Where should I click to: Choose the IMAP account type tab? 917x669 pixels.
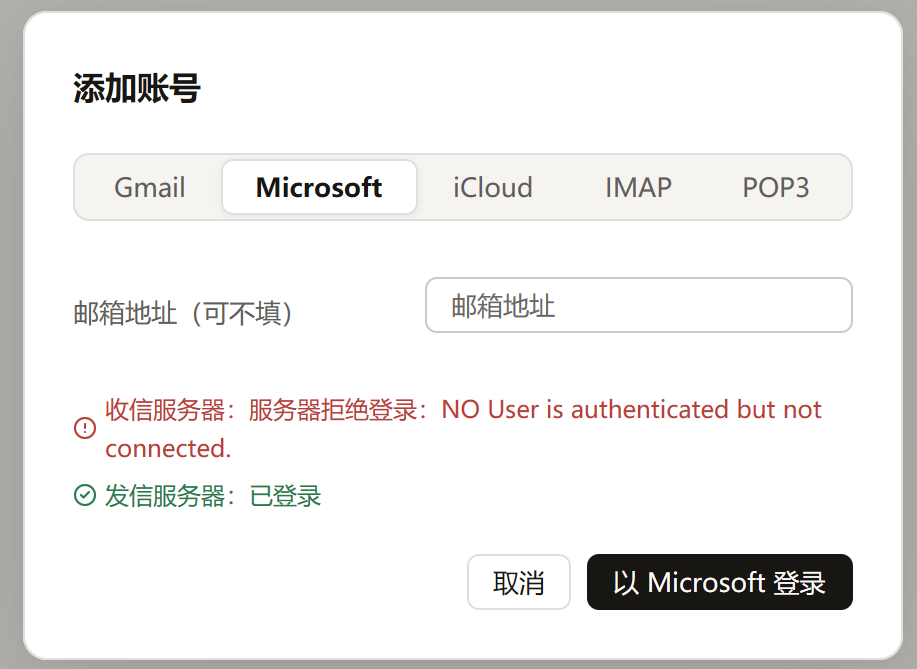click(x=638, y=188)
